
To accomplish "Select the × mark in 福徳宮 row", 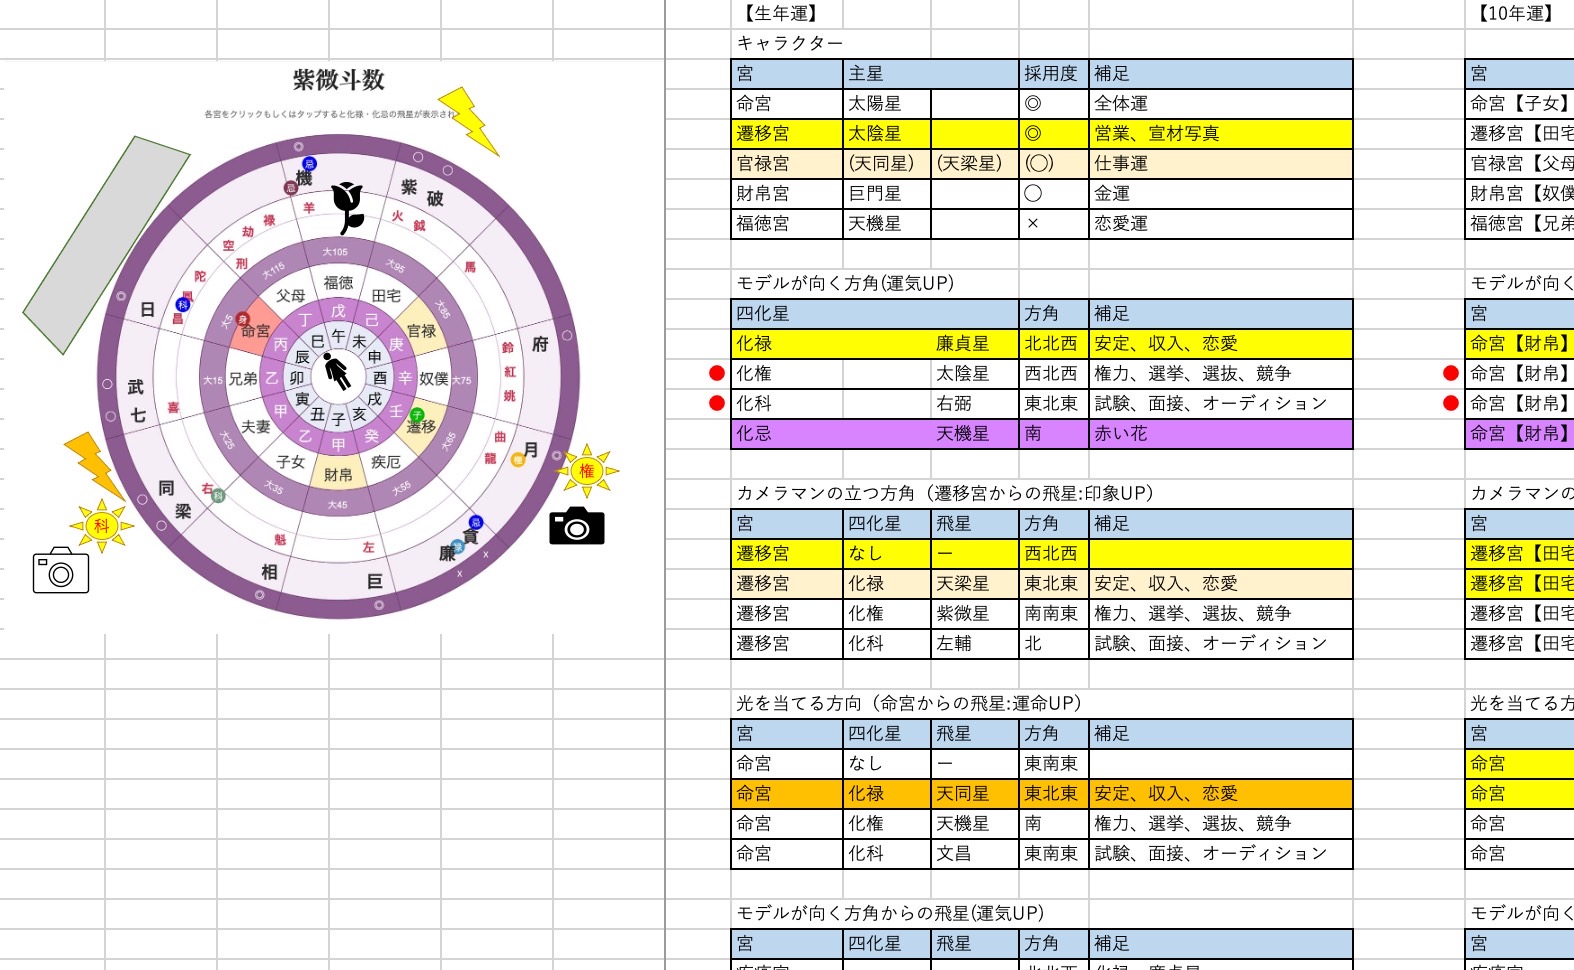I will click(1053, 224).
